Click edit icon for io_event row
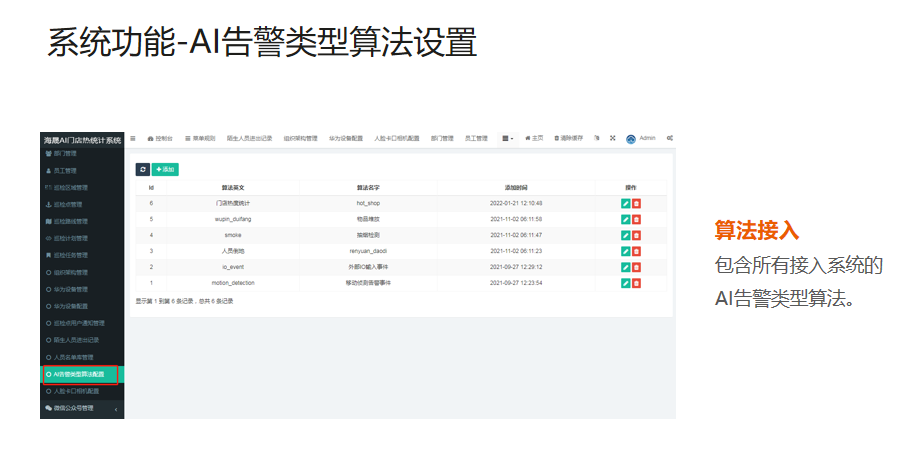 click(625, 267)
